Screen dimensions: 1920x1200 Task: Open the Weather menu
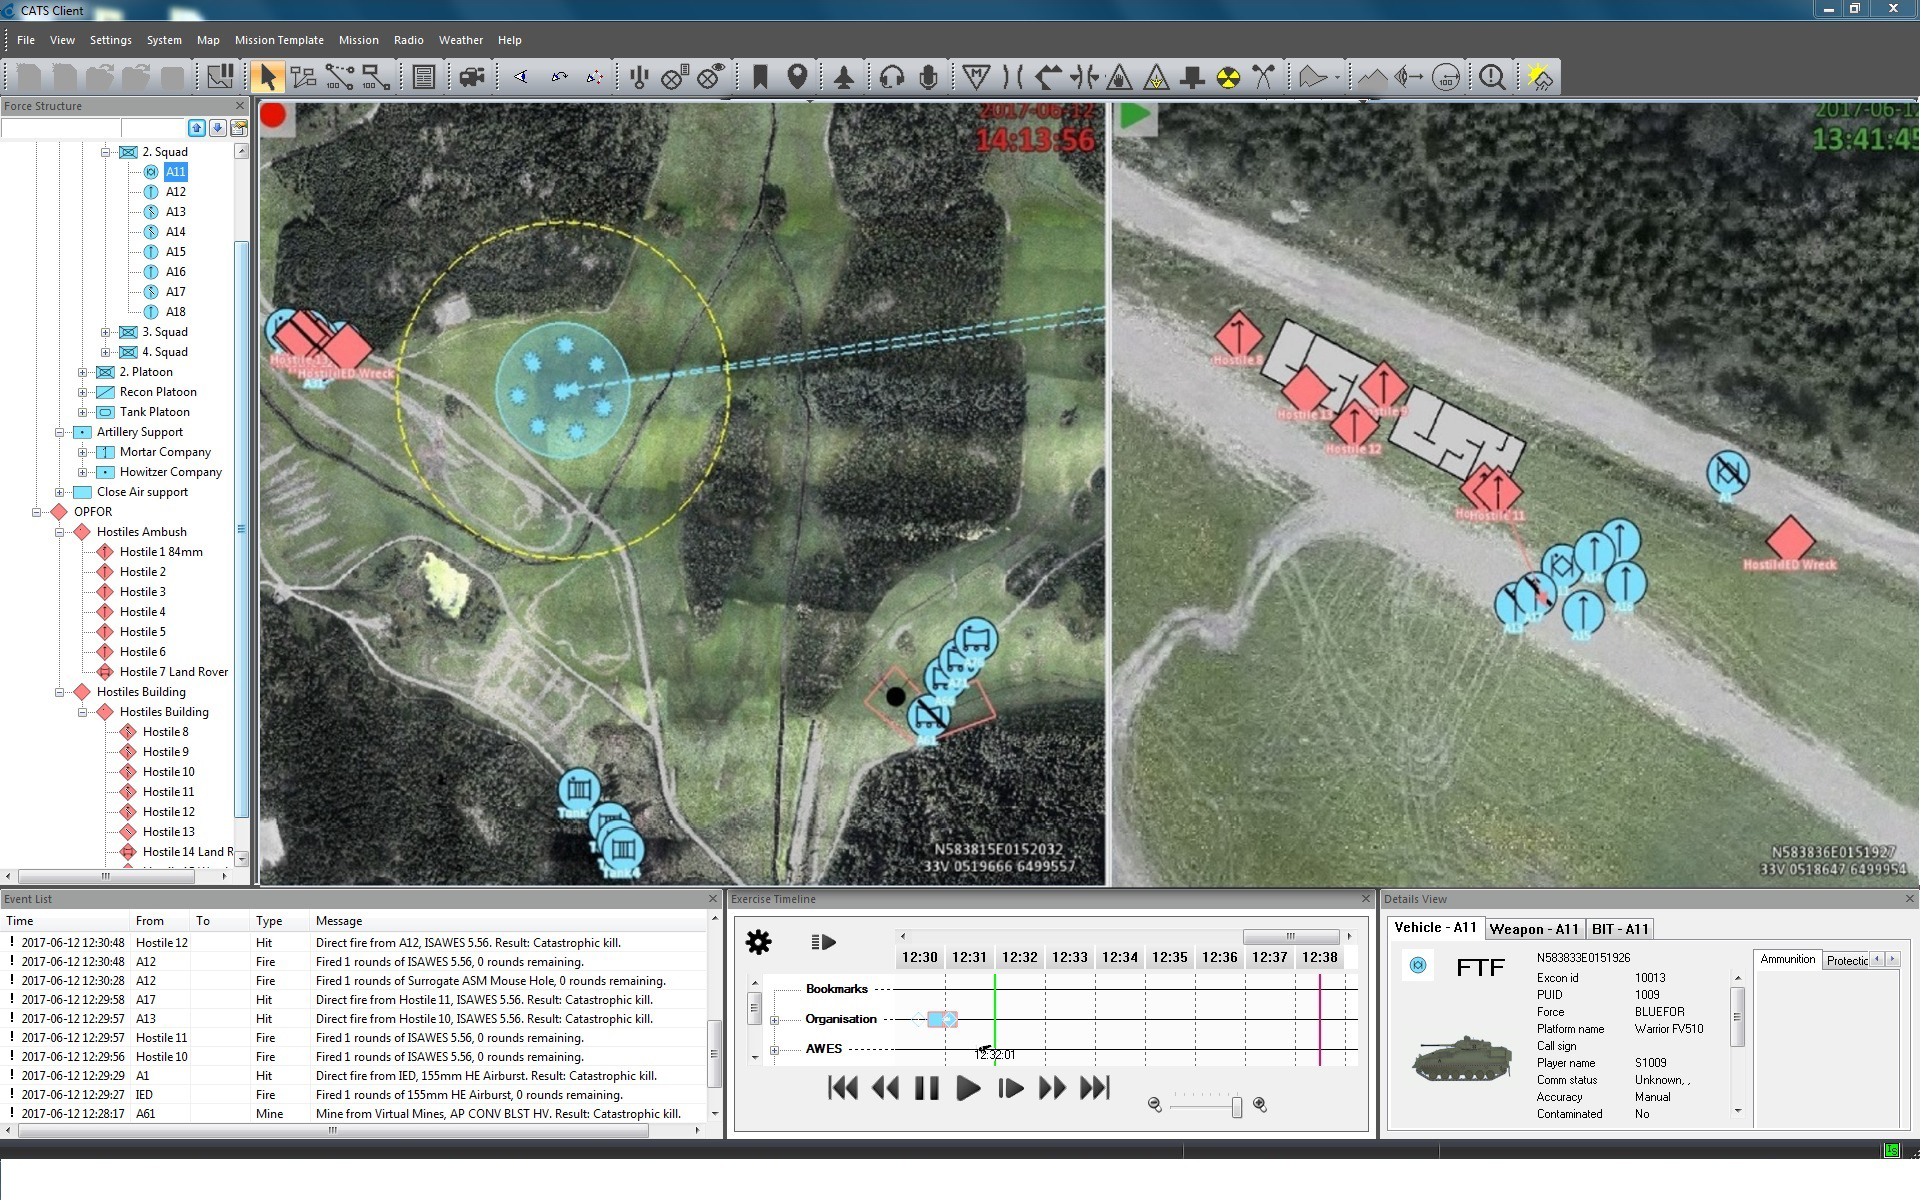(x=461, y=40)
